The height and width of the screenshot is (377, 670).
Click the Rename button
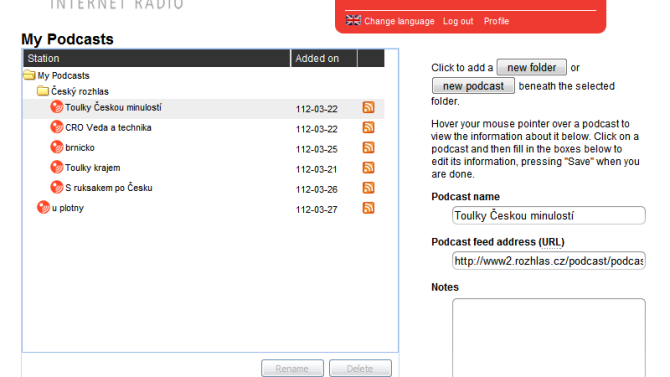click(292, 368)
